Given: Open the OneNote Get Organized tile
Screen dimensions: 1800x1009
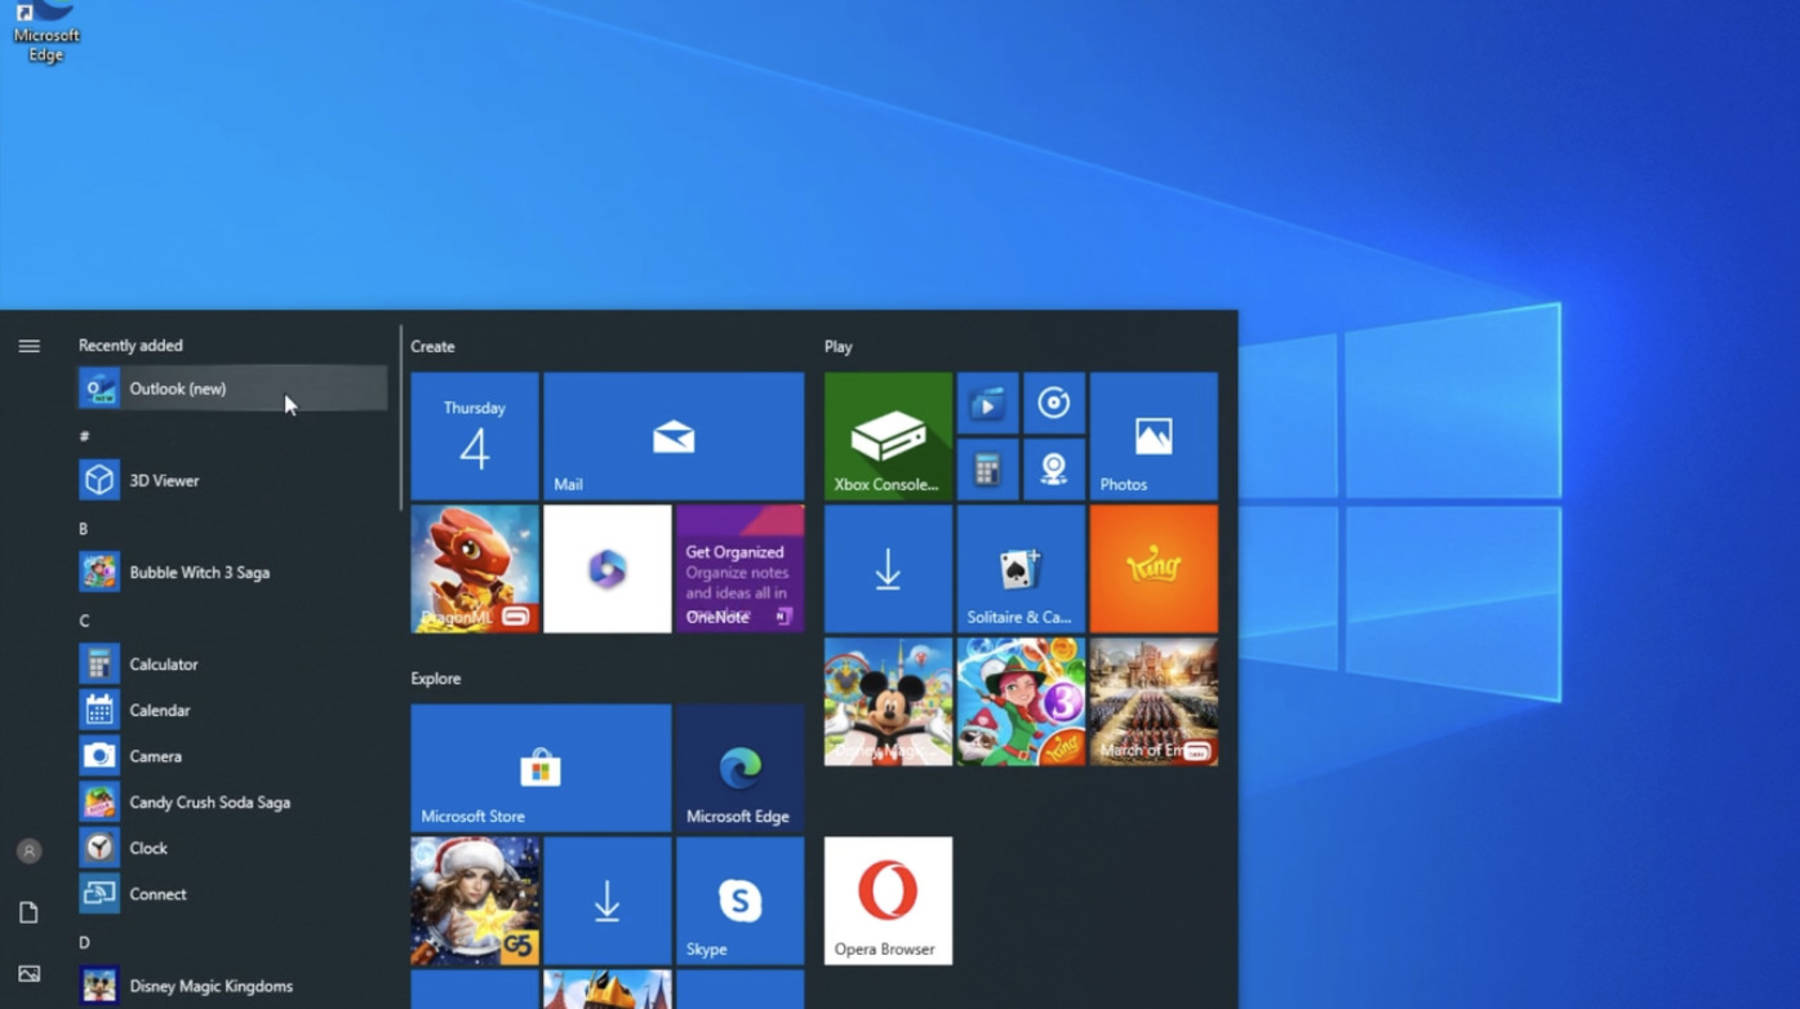Looking at the screenshot, I should [x=740, y=569].
